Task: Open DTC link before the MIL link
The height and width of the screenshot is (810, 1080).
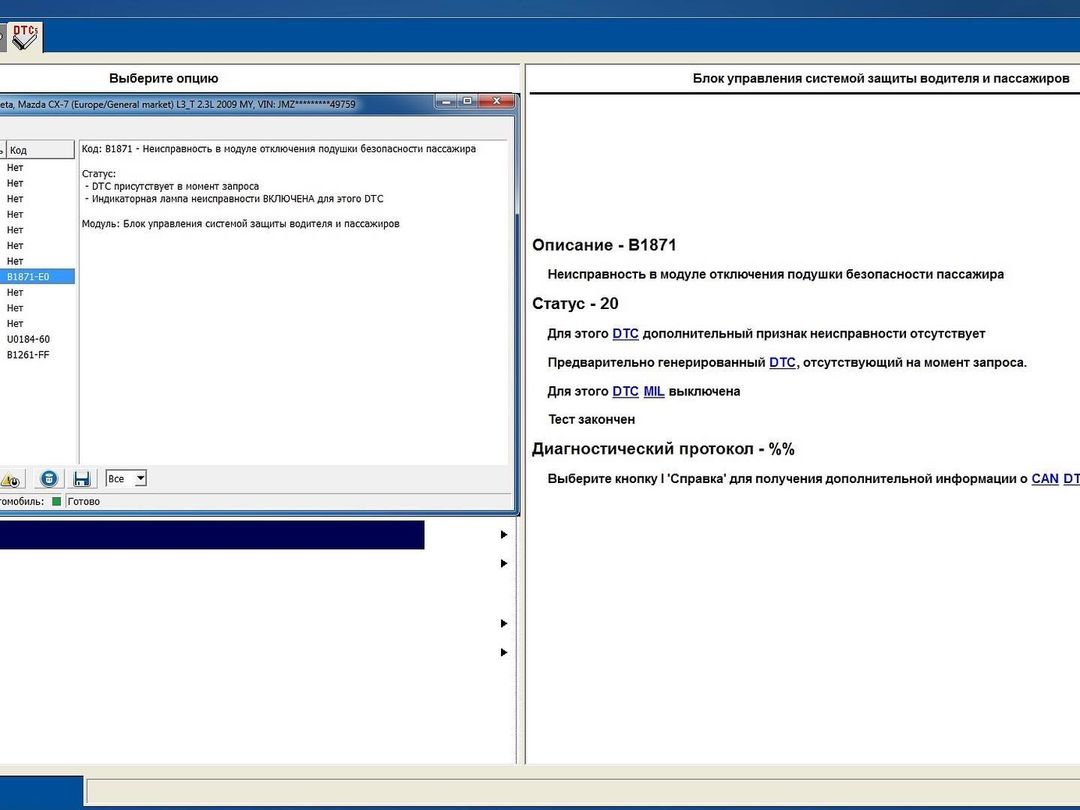Action: (x=625, y=391)
